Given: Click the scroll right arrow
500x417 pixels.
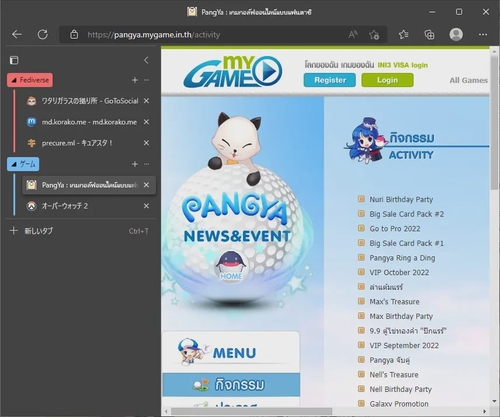Looking at the screenshot, I should pos(485,411).
